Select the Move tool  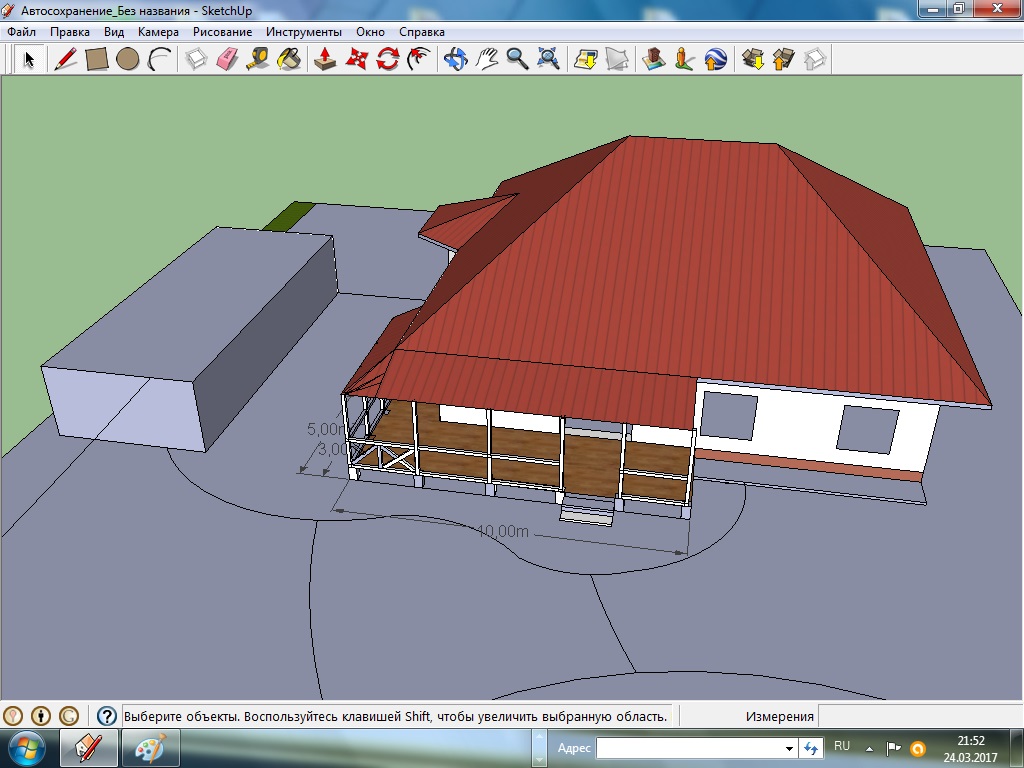pyautogui.click(x=356, y=59)
